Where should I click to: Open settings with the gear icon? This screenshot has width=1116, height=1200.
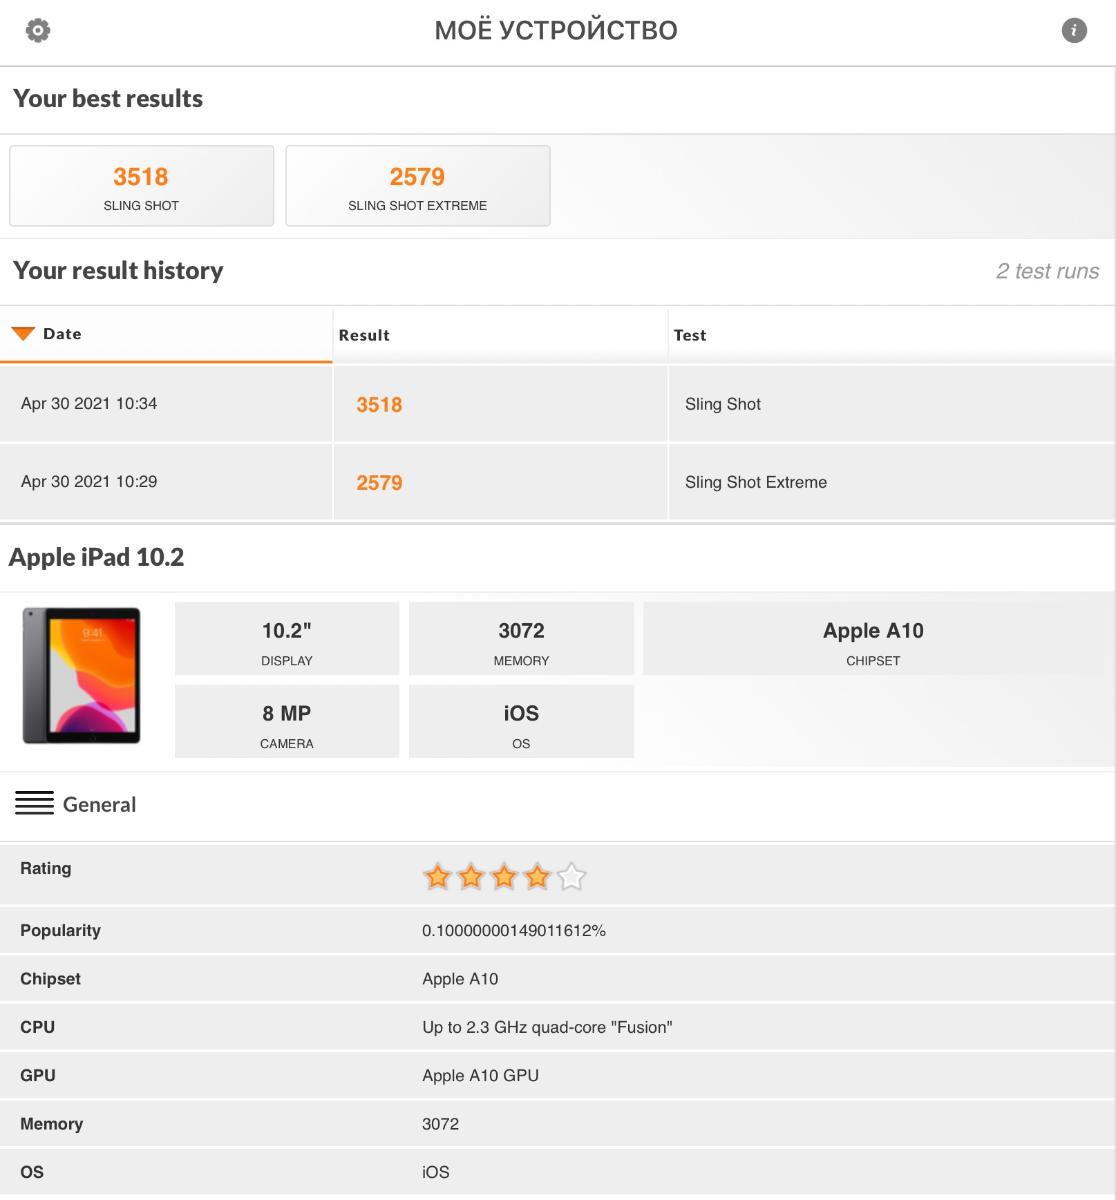(x=38, y=30)
